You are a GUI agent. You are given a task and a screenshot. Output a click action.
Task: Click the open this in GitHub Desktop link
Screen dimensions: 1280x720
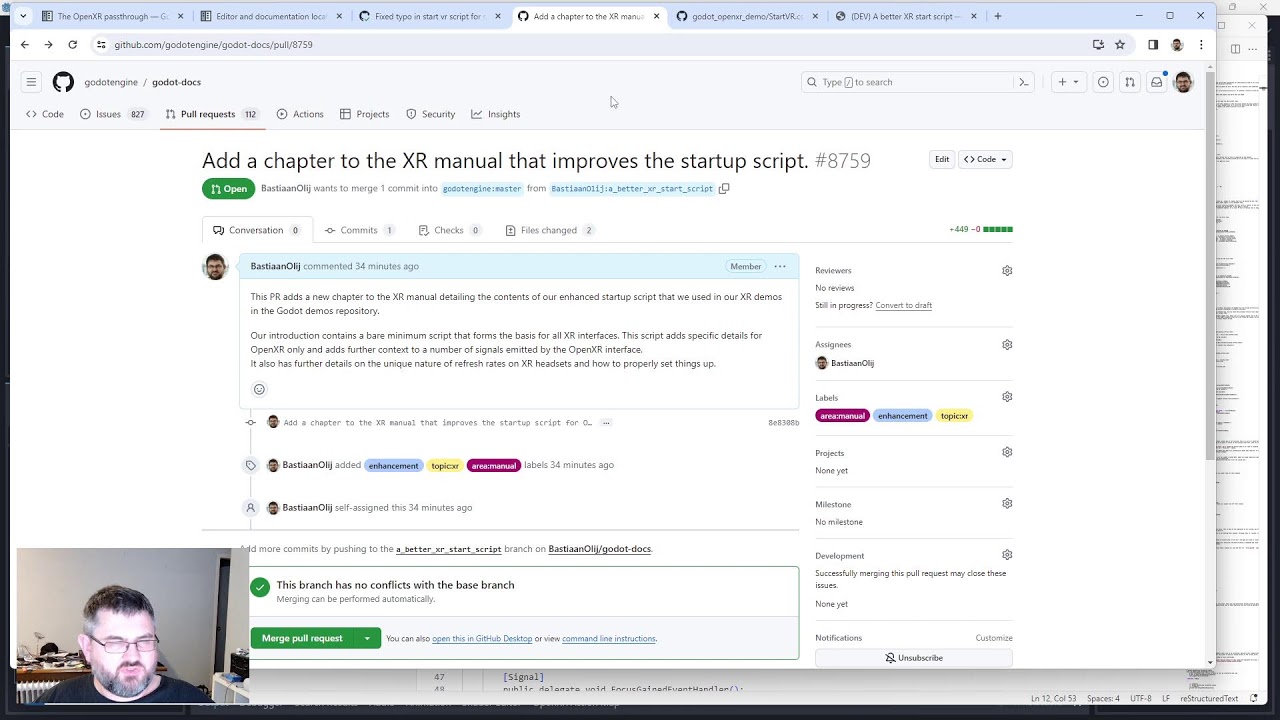click(x=482, y=639)
